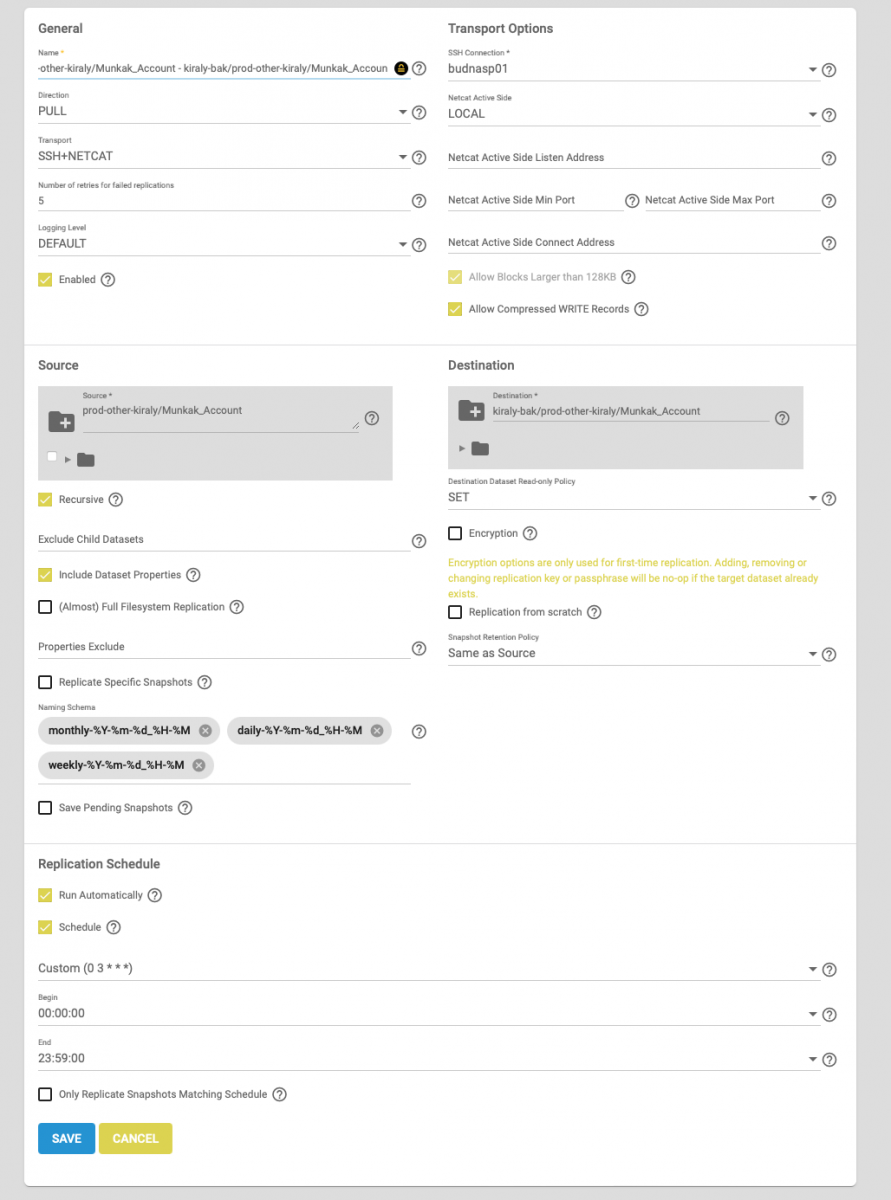This screenshot has height=1200, width=891.
Task: Open the Transport dropdown SSH+NETCAT
Action: pos(224,157)
